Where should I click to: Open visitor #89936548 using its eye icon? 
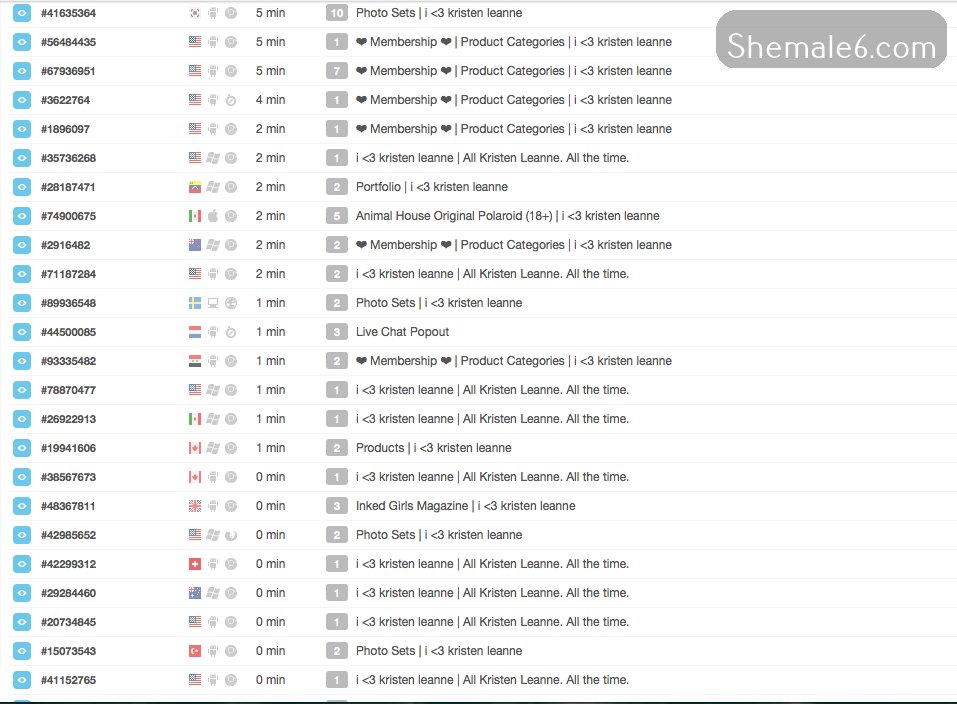pyautogui.click(x=22, y=303)
